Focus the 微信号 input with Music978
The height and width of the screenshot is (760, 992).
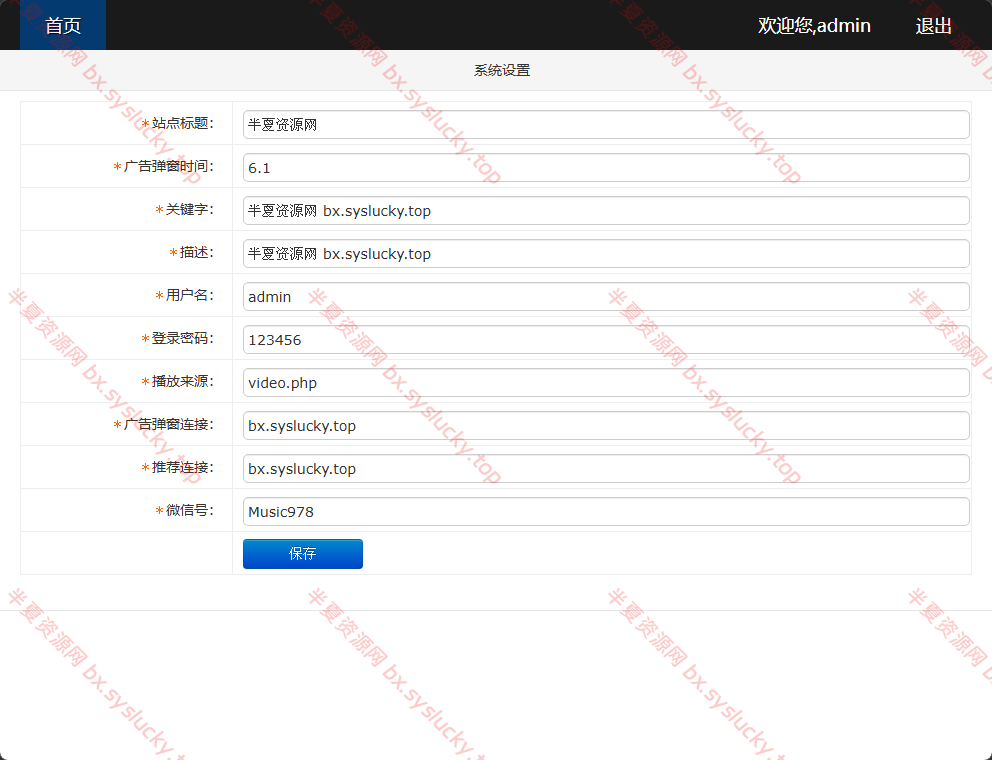coord(606,512)
